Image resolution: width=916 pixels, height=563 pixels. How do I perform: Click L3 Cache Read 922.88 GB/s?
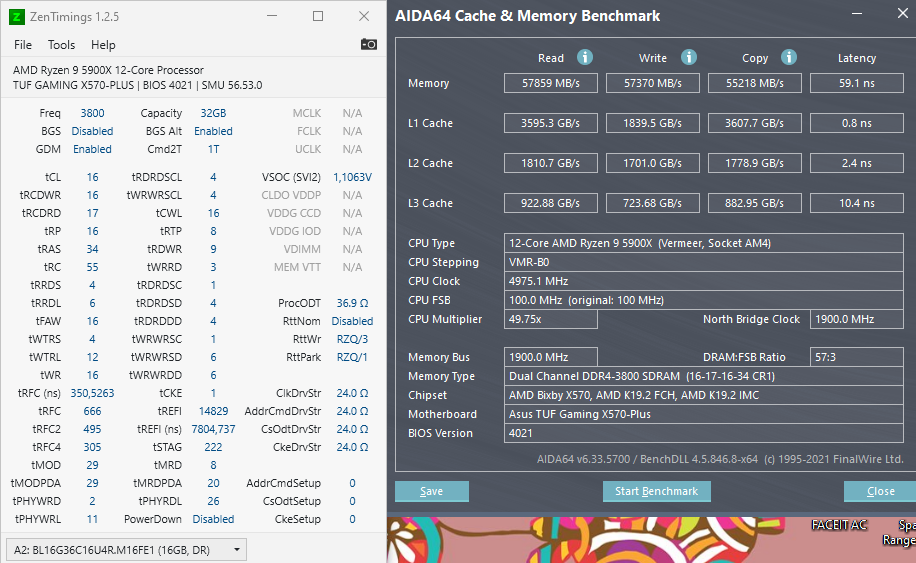(551, 203)
